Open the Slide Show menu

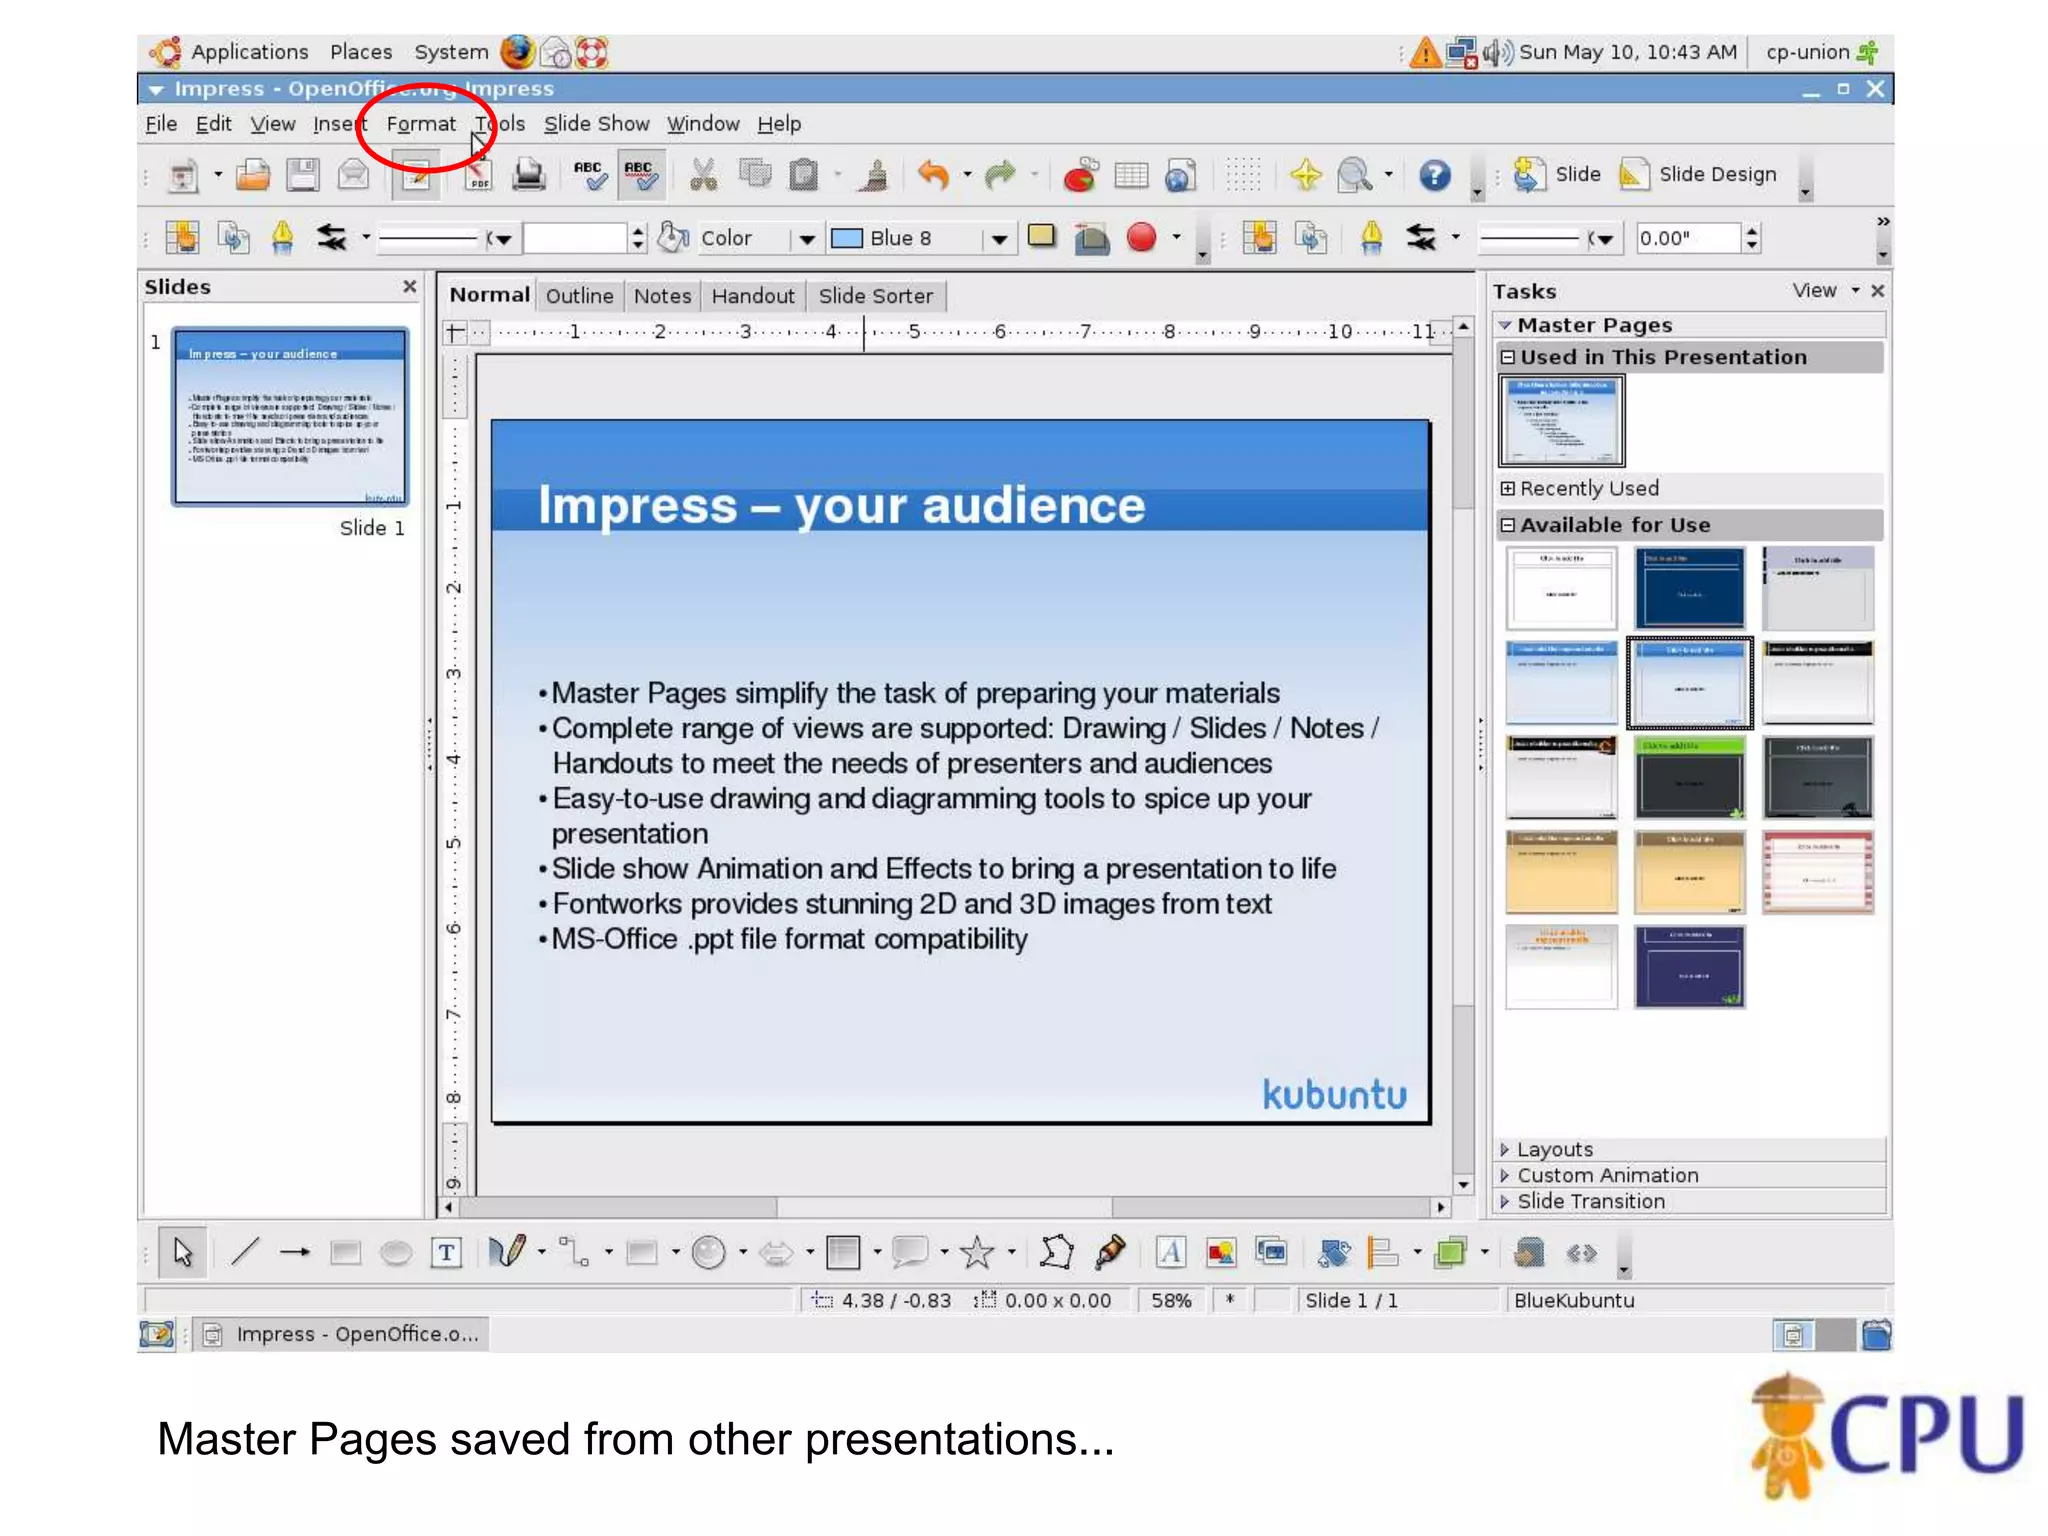click(596, 124)
